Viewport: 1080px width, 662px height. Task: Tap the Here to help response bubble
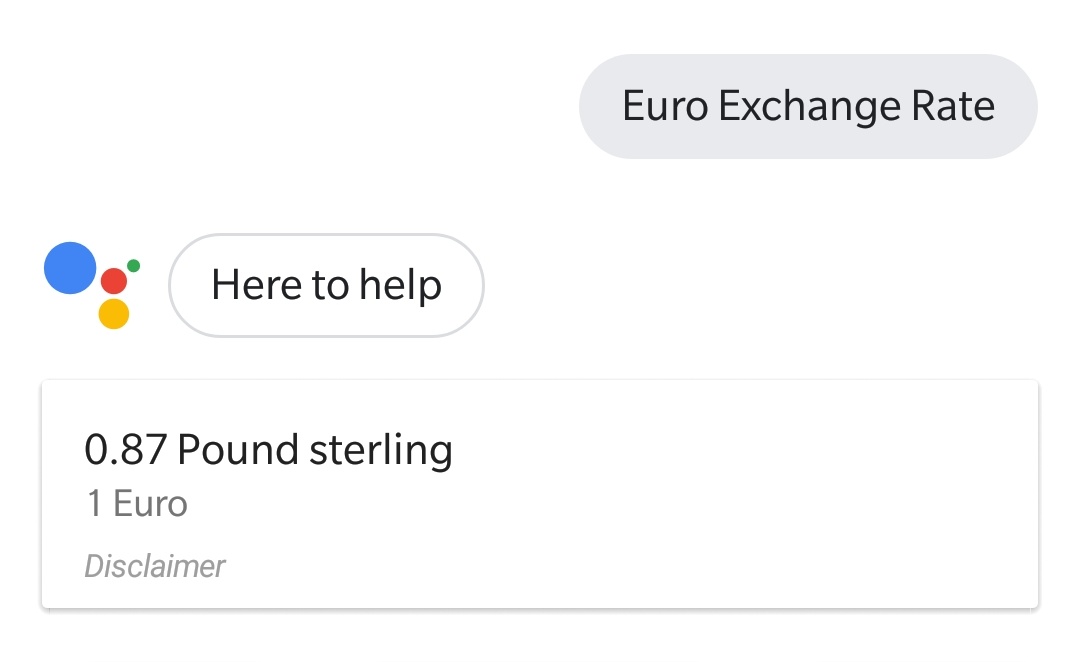326,285
